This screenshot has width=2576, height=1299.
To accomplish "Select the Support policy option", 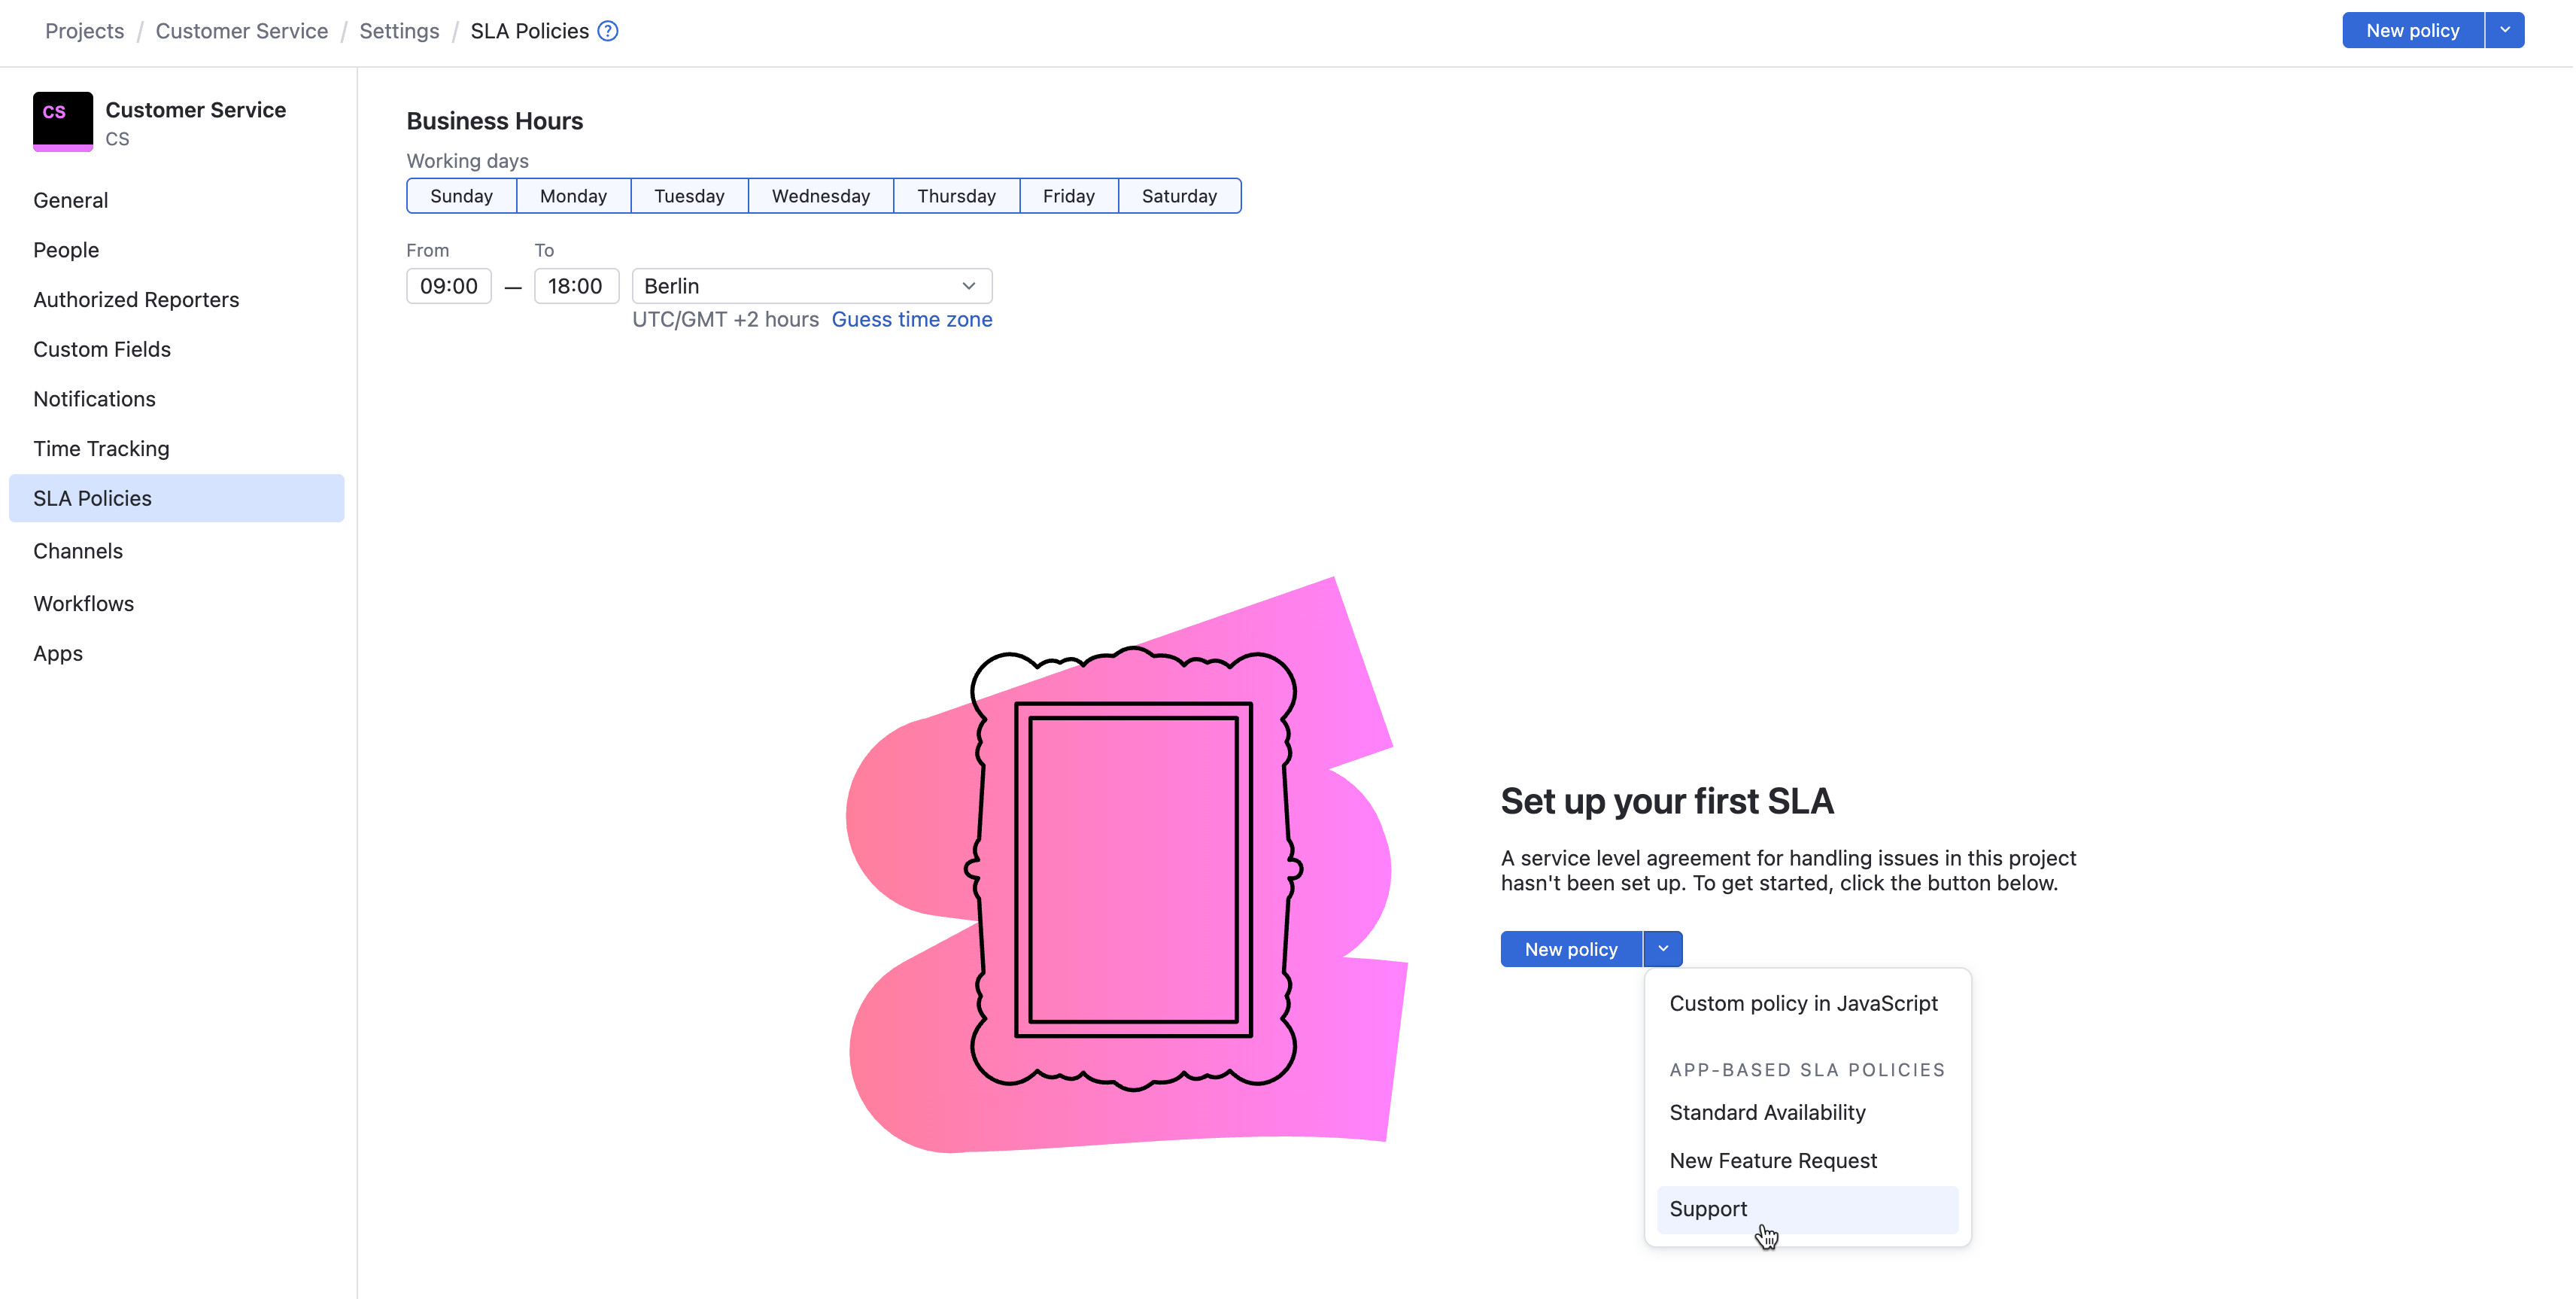I will click(x=1807, y=1209).
